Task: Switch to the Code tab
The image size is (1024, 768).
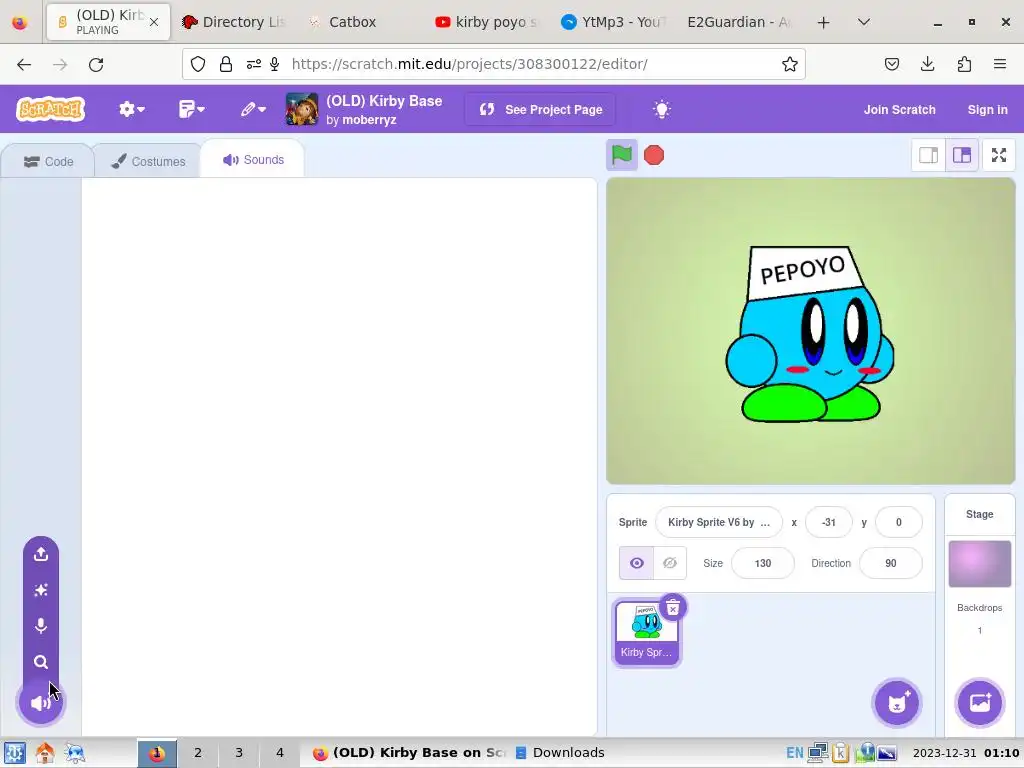Action: tap(48, 161)
